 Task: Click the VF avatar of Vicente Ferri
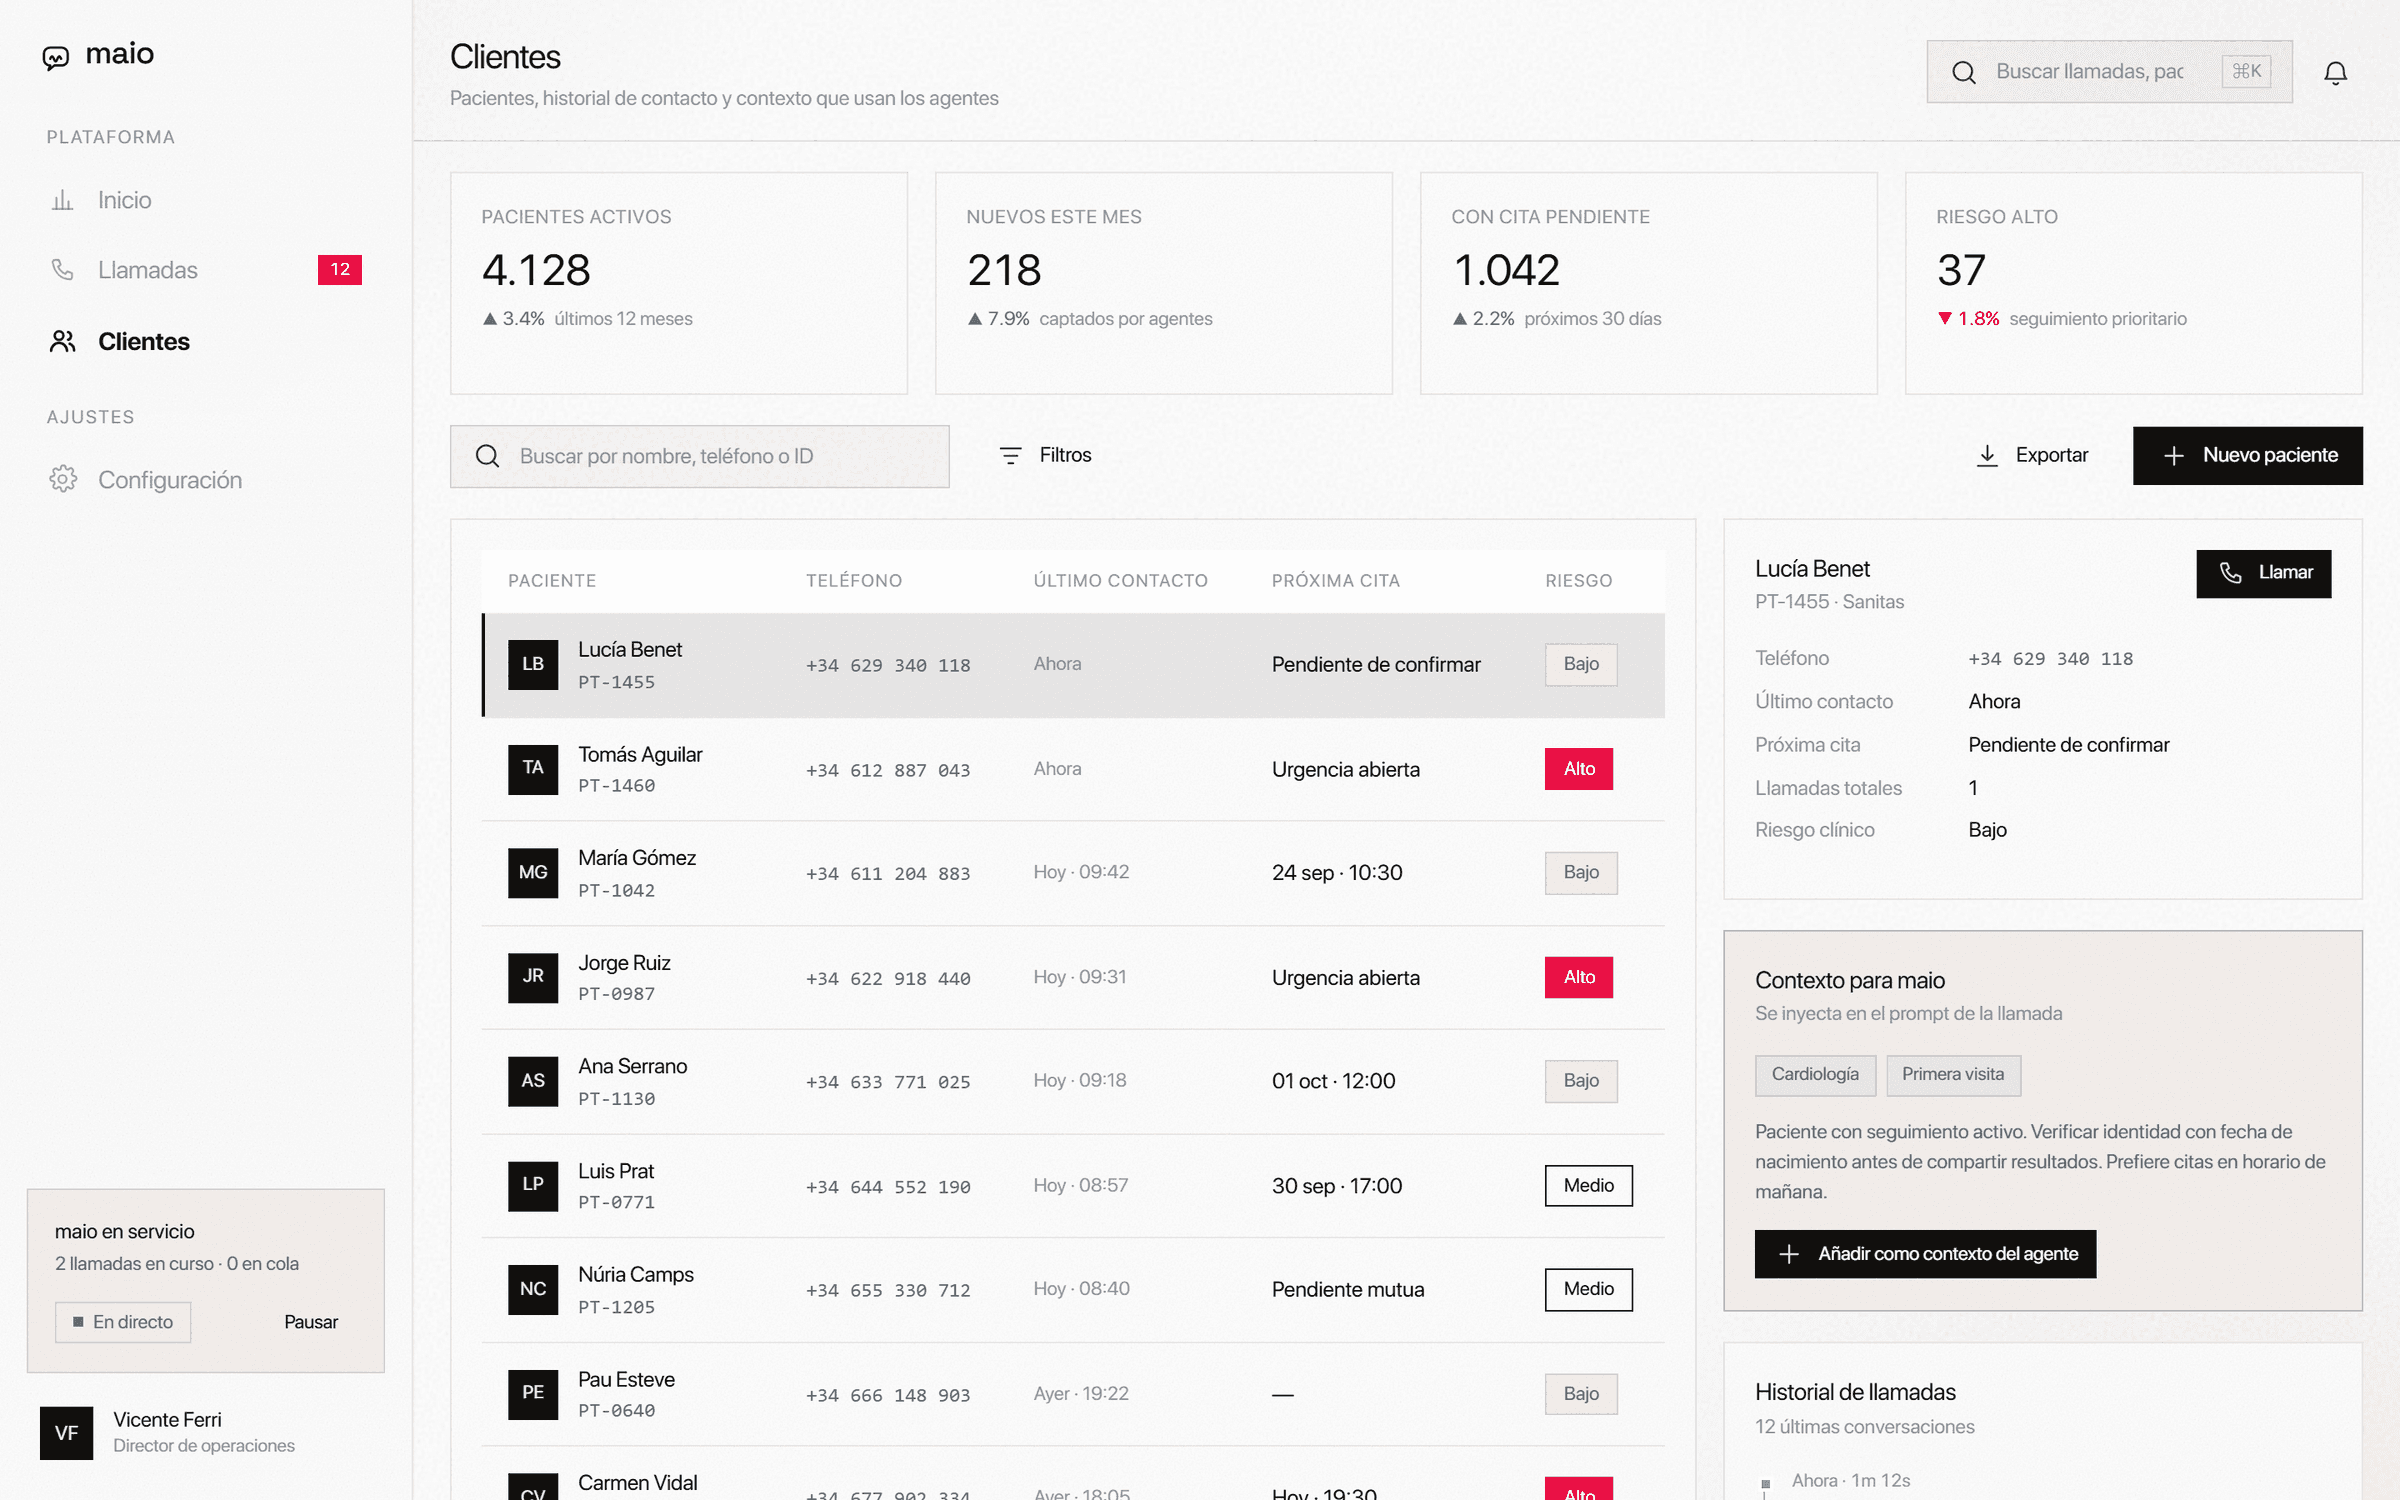pos(66,1433)
